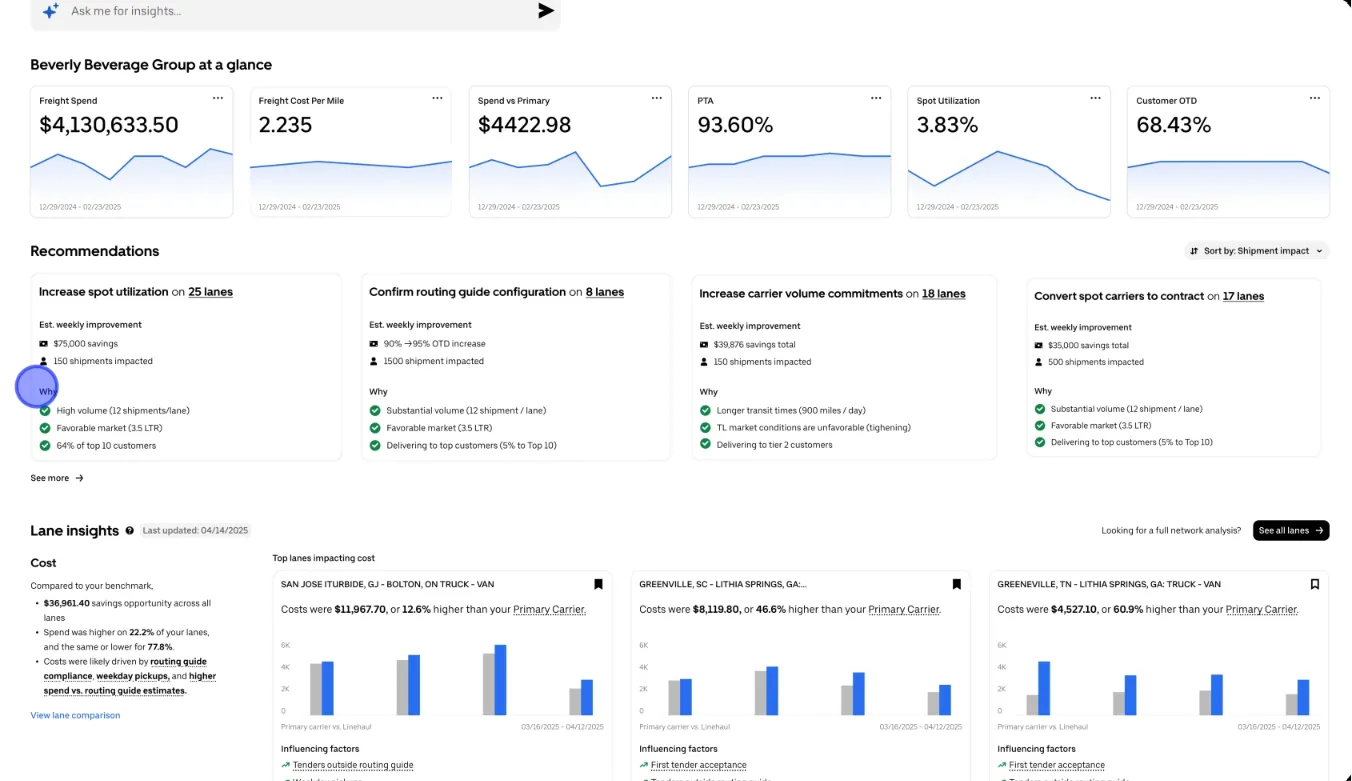
Task: Click checkmark beside Longer transit times
Action: click(705, 410)
